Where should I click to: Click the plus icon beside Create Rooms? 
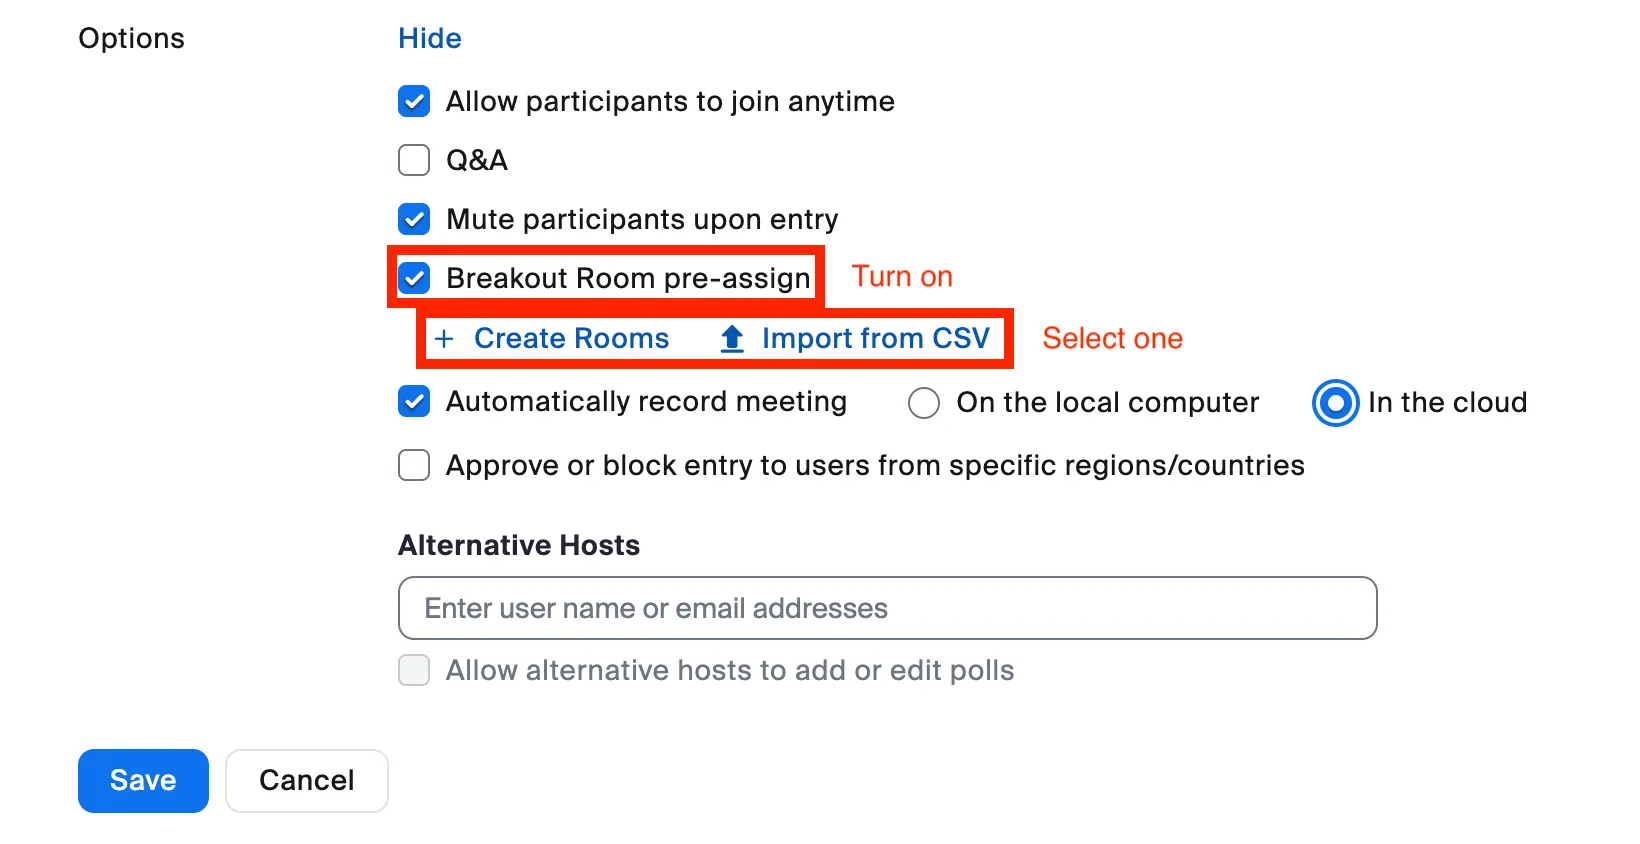click(x=444, y=339)
